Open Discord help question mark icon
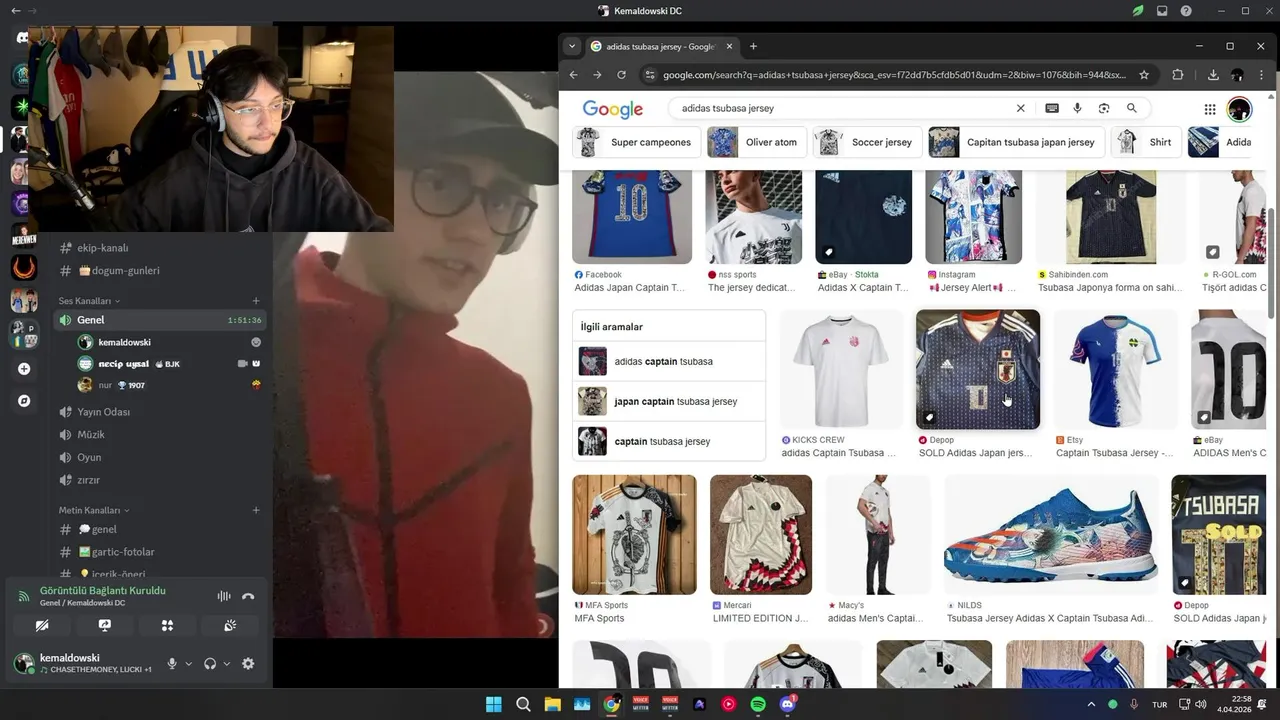 (1186, 11)
